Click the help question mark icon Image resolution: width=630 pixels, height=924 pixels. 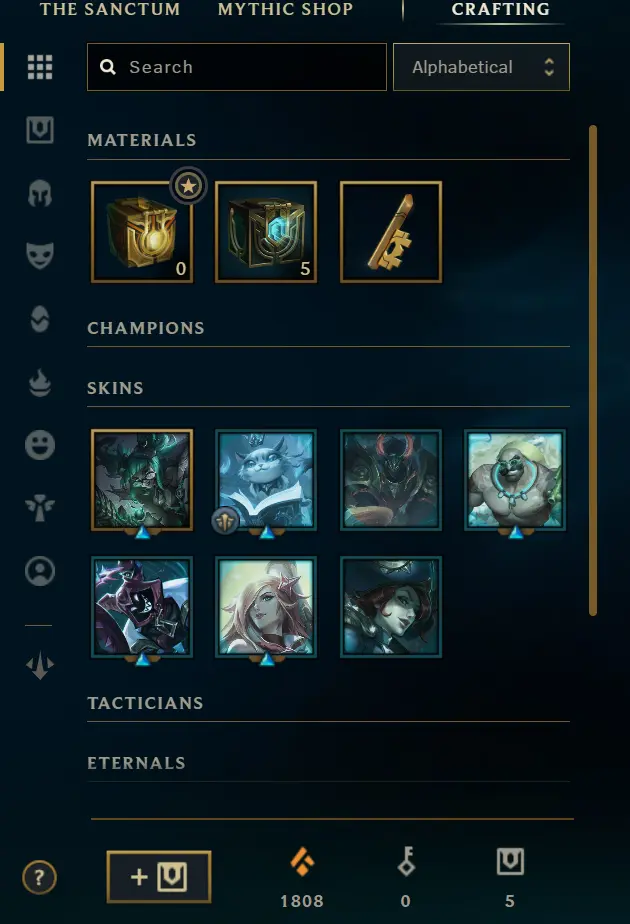39,877
